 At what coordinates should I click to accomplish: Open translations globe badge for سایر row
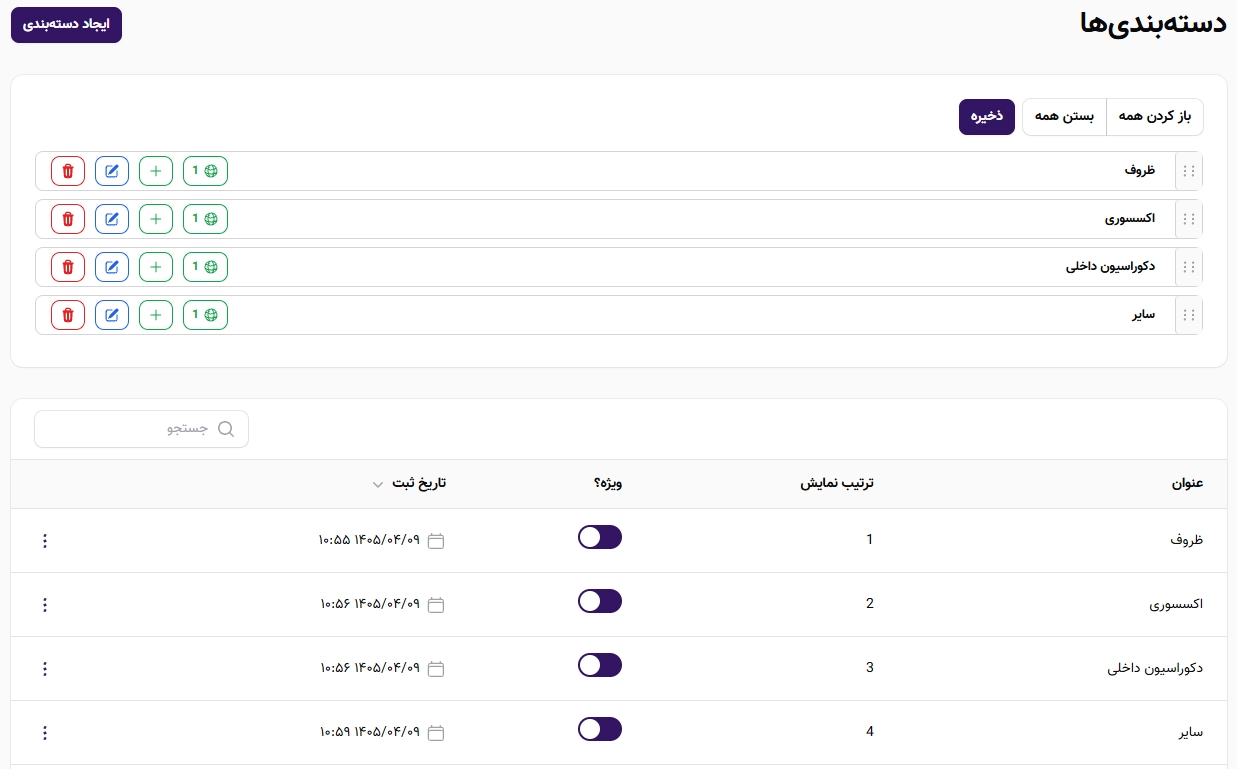pos(205,315)
